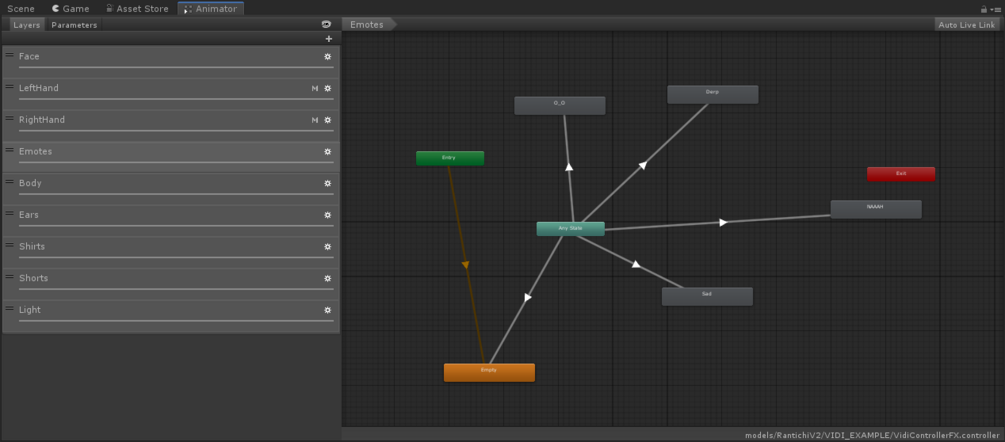Switch to the Parameters tab
The height and width of the screenshot is (442, 1005).
point(74,25)
